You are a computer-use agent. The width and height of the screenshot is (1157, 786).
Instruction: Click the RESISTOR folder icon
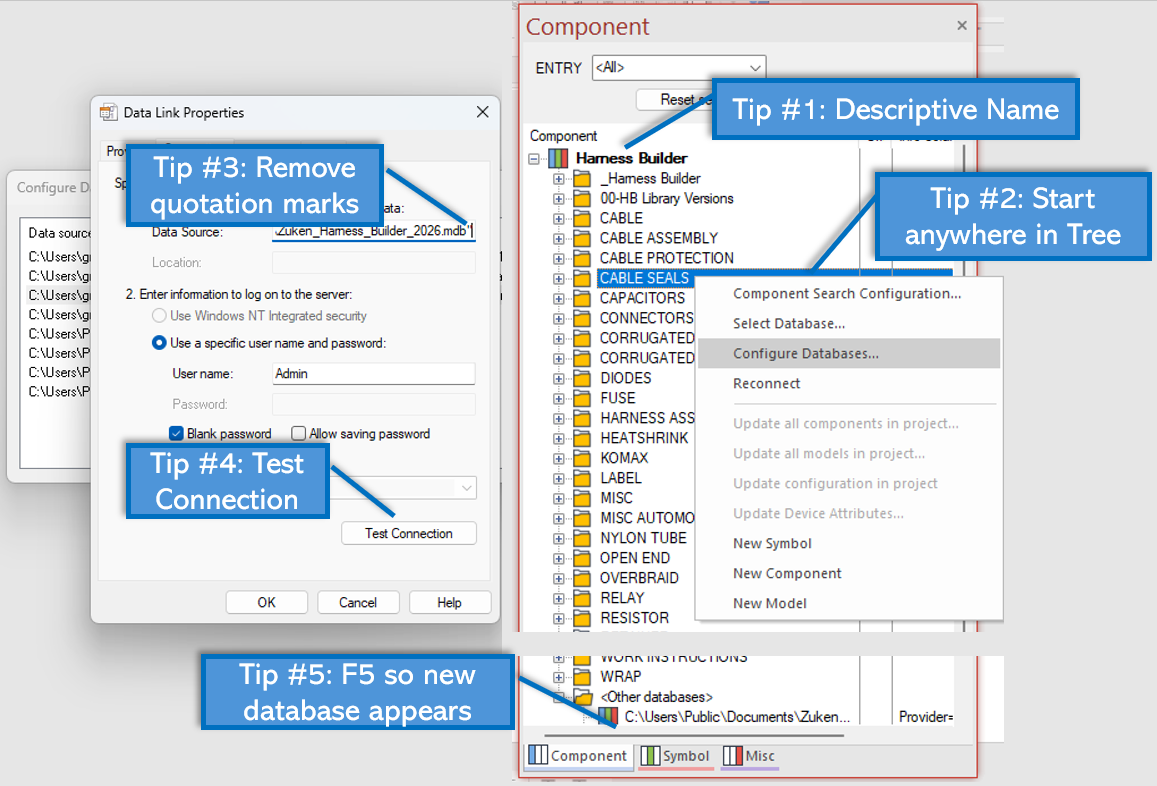pos(582,618)
